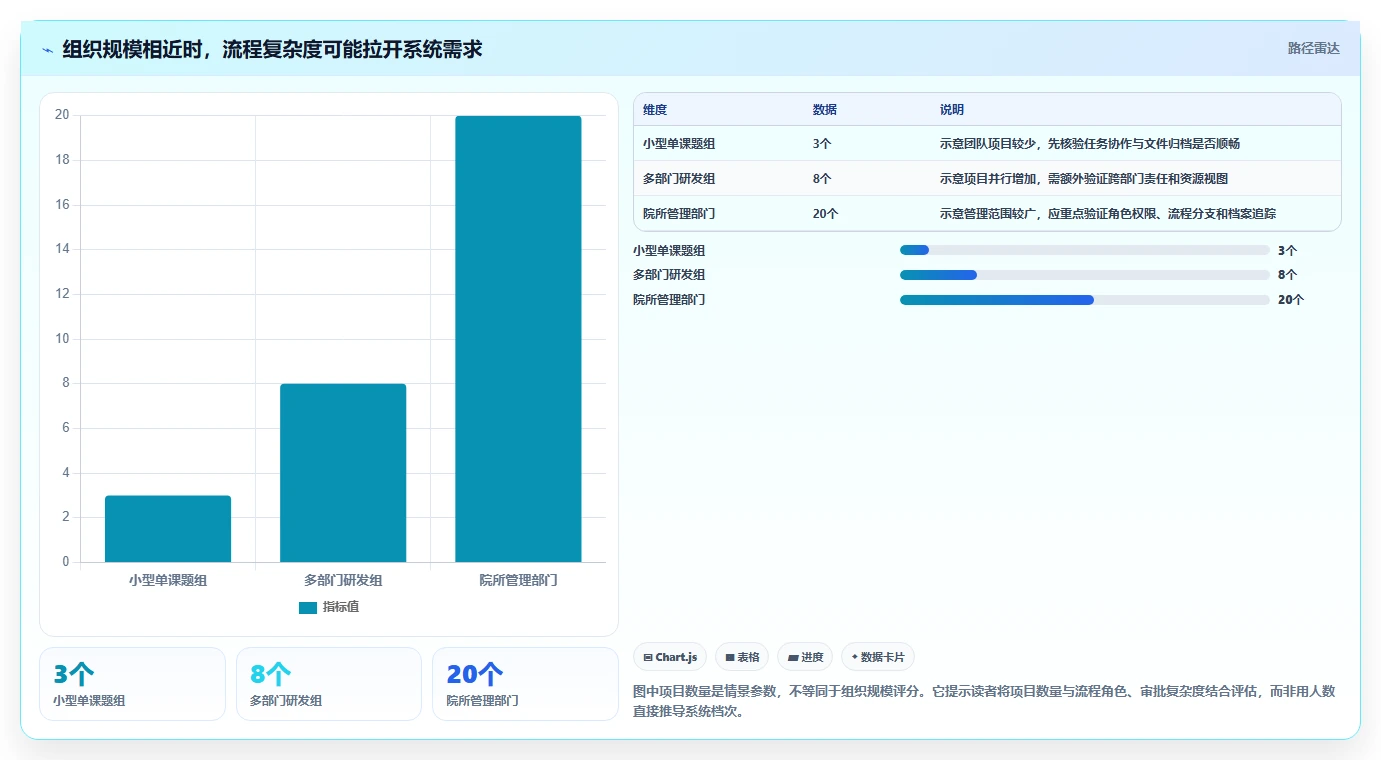Click the 小型单课题组 cell in the table
The width and height of the screenshot is (1381, 760).
pos(679,144)
